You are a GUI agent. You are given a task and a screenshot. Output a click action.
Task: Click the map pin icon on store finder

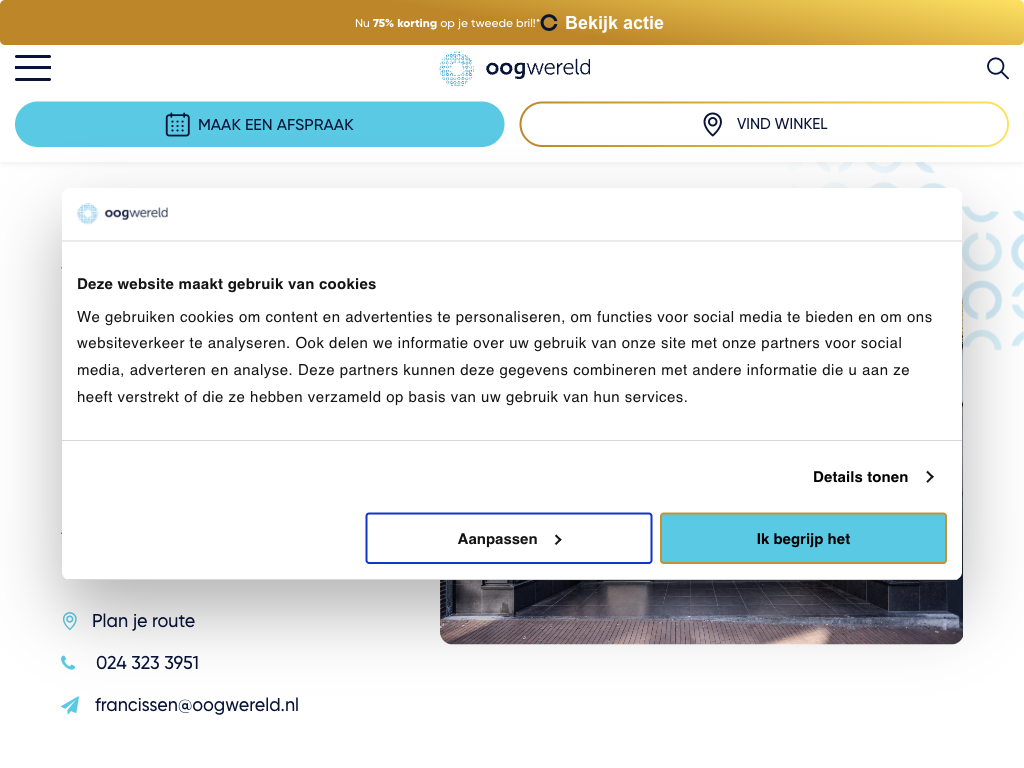click(x=712, y=125)
